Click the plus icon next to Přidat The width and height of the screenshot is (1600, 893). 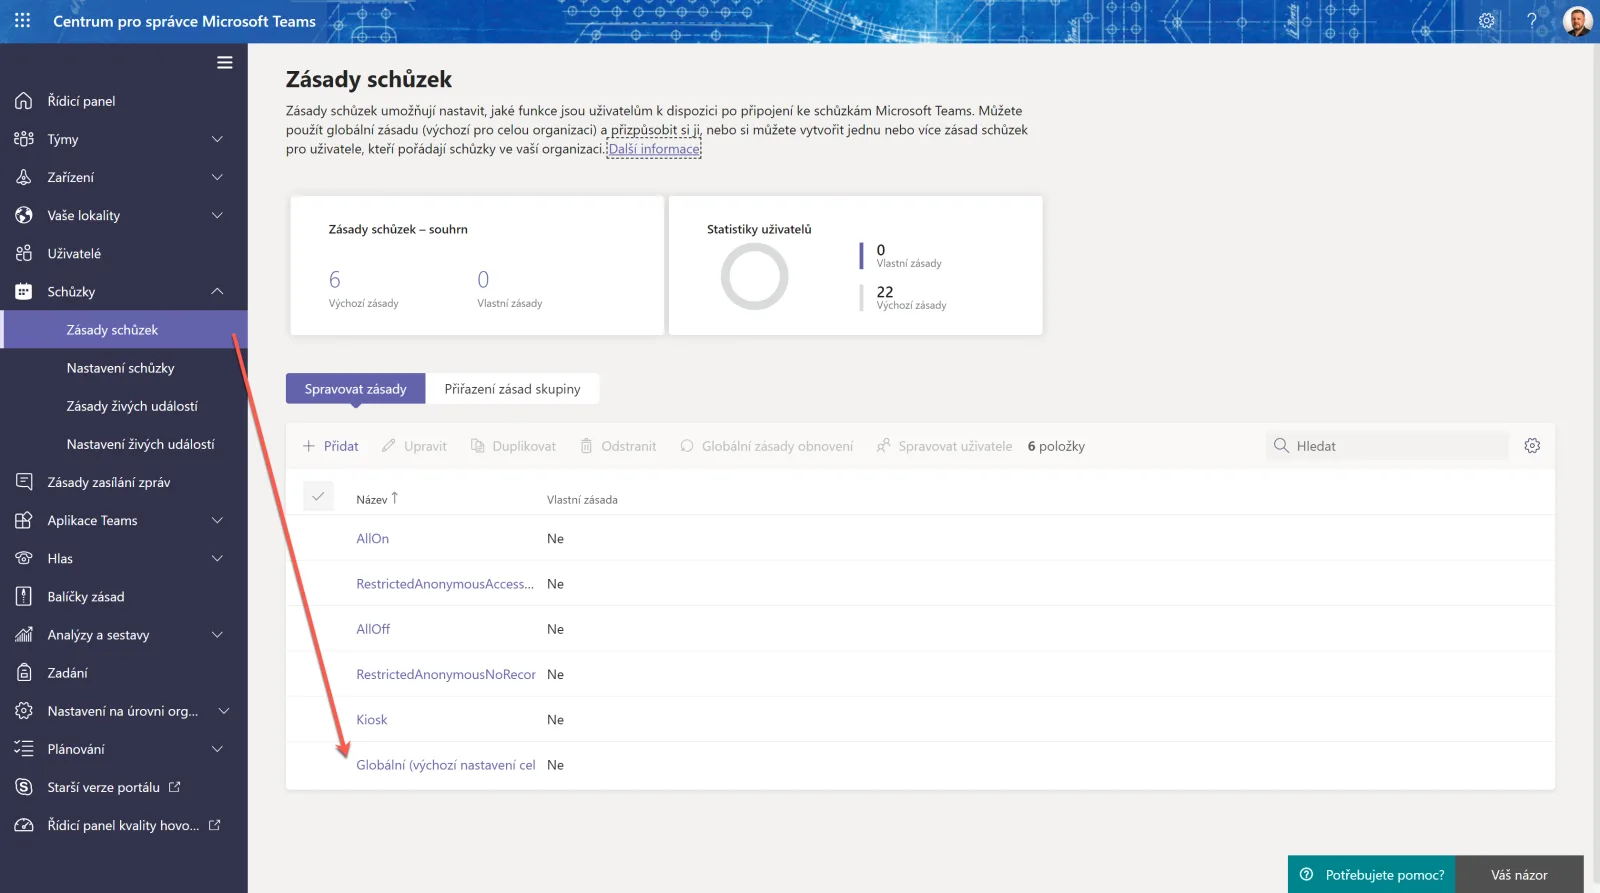(309, 446)
